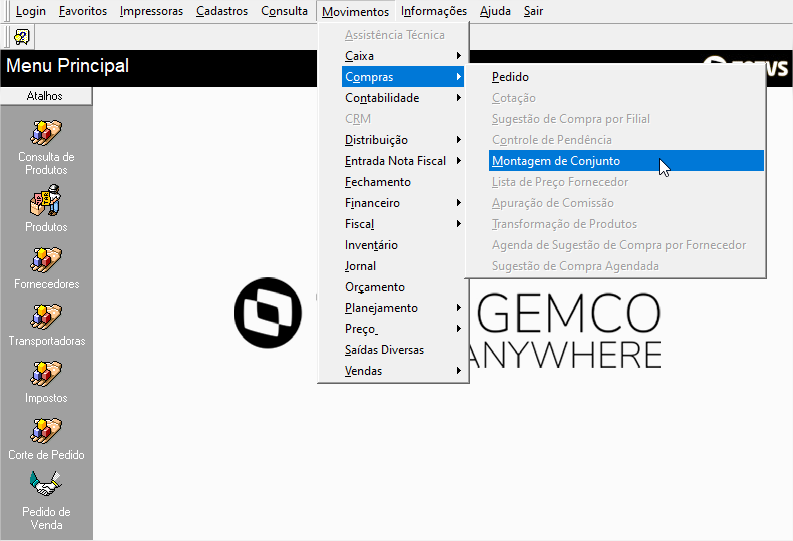
Task: Expand the Fiscal submenu
Action: [403, 224]
